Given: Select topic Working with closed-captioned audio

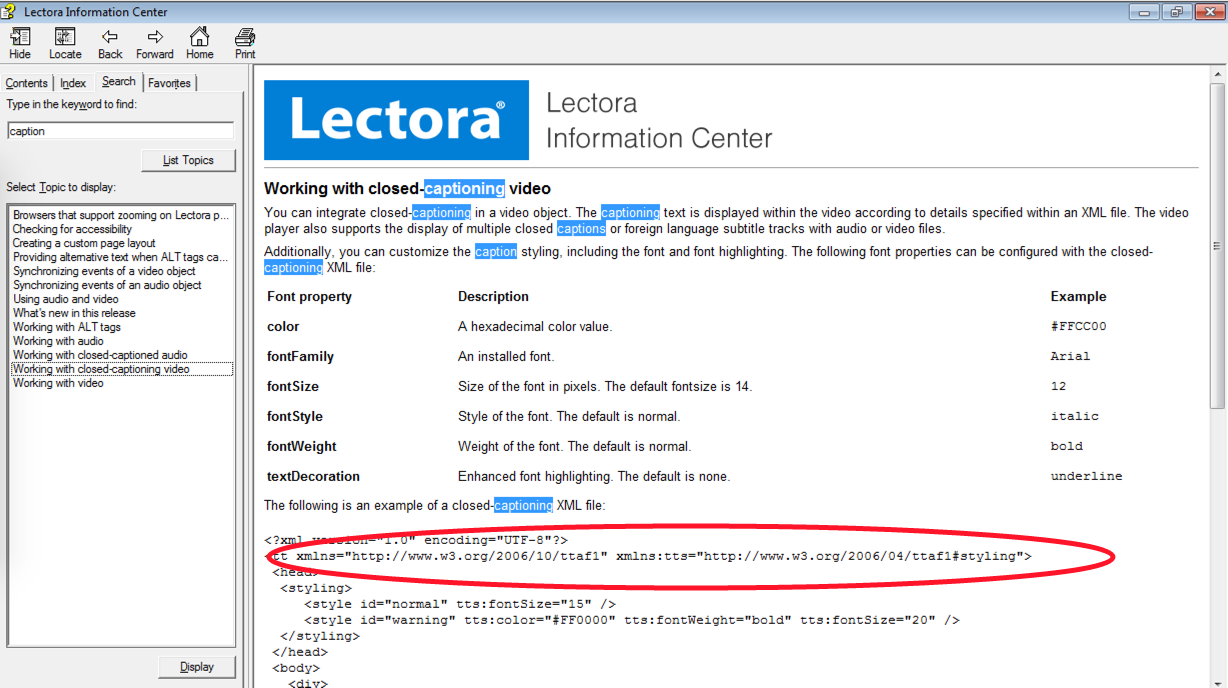Looking at the screenshot, I should point(100,355).
